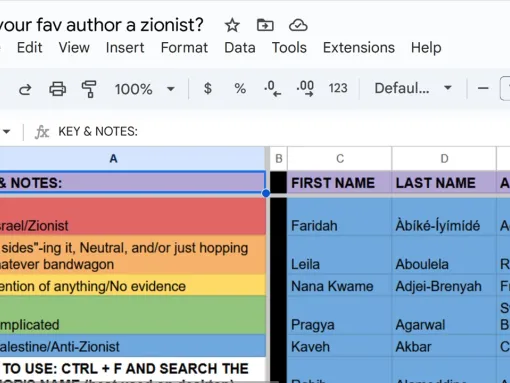Click the yellow No evidence key cell

point(133,285)
